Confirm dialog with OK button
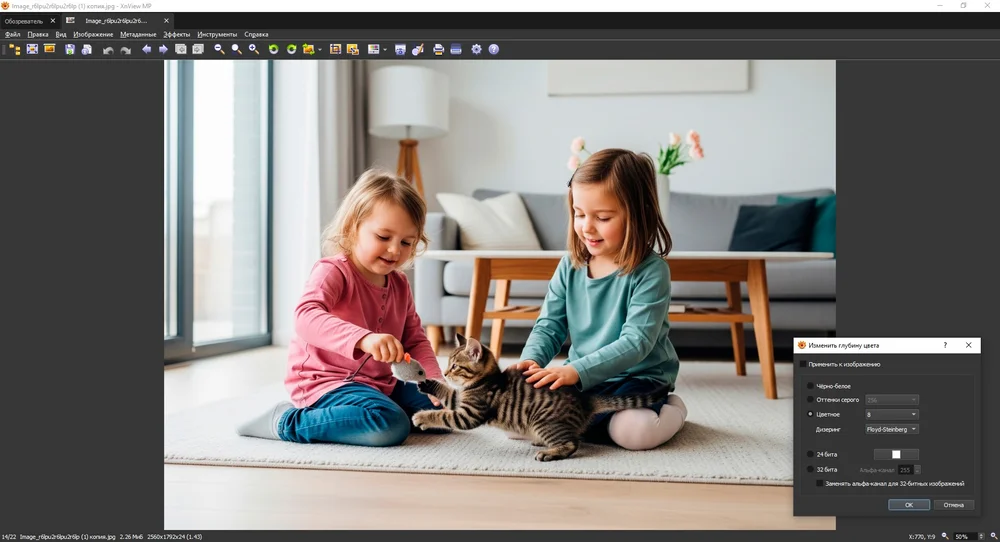 [x=909, y=504]
